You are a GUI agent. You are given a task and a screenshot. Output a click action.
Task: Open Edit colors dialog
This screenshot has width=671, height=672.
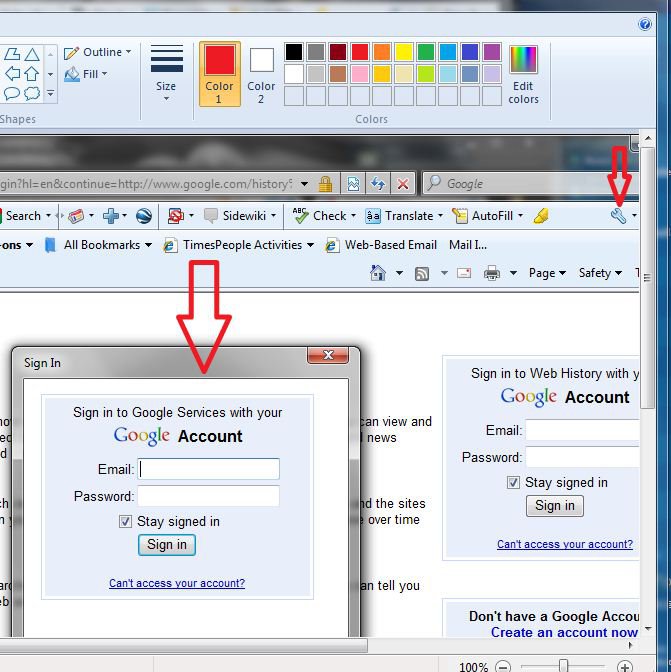pyautogui.click(x=523, y=75)
